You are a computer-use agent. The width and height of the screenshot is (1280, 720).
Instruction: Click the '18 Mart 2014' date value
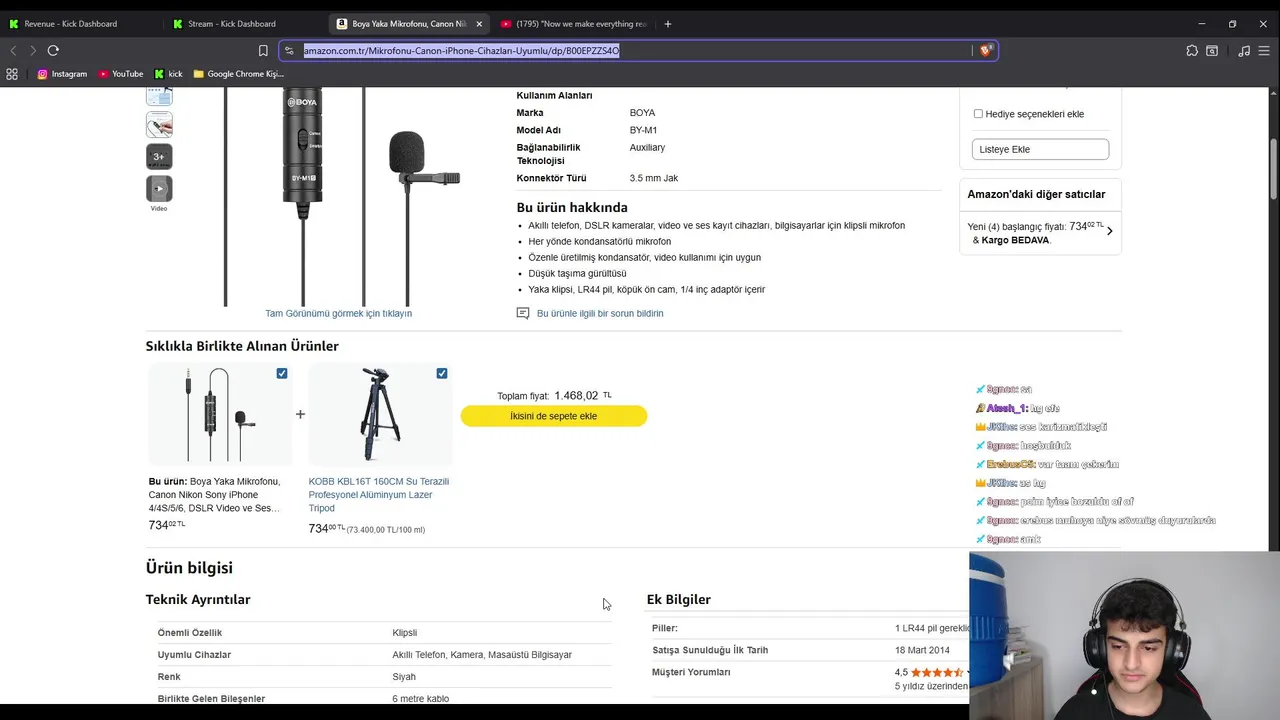click(922, 650)
